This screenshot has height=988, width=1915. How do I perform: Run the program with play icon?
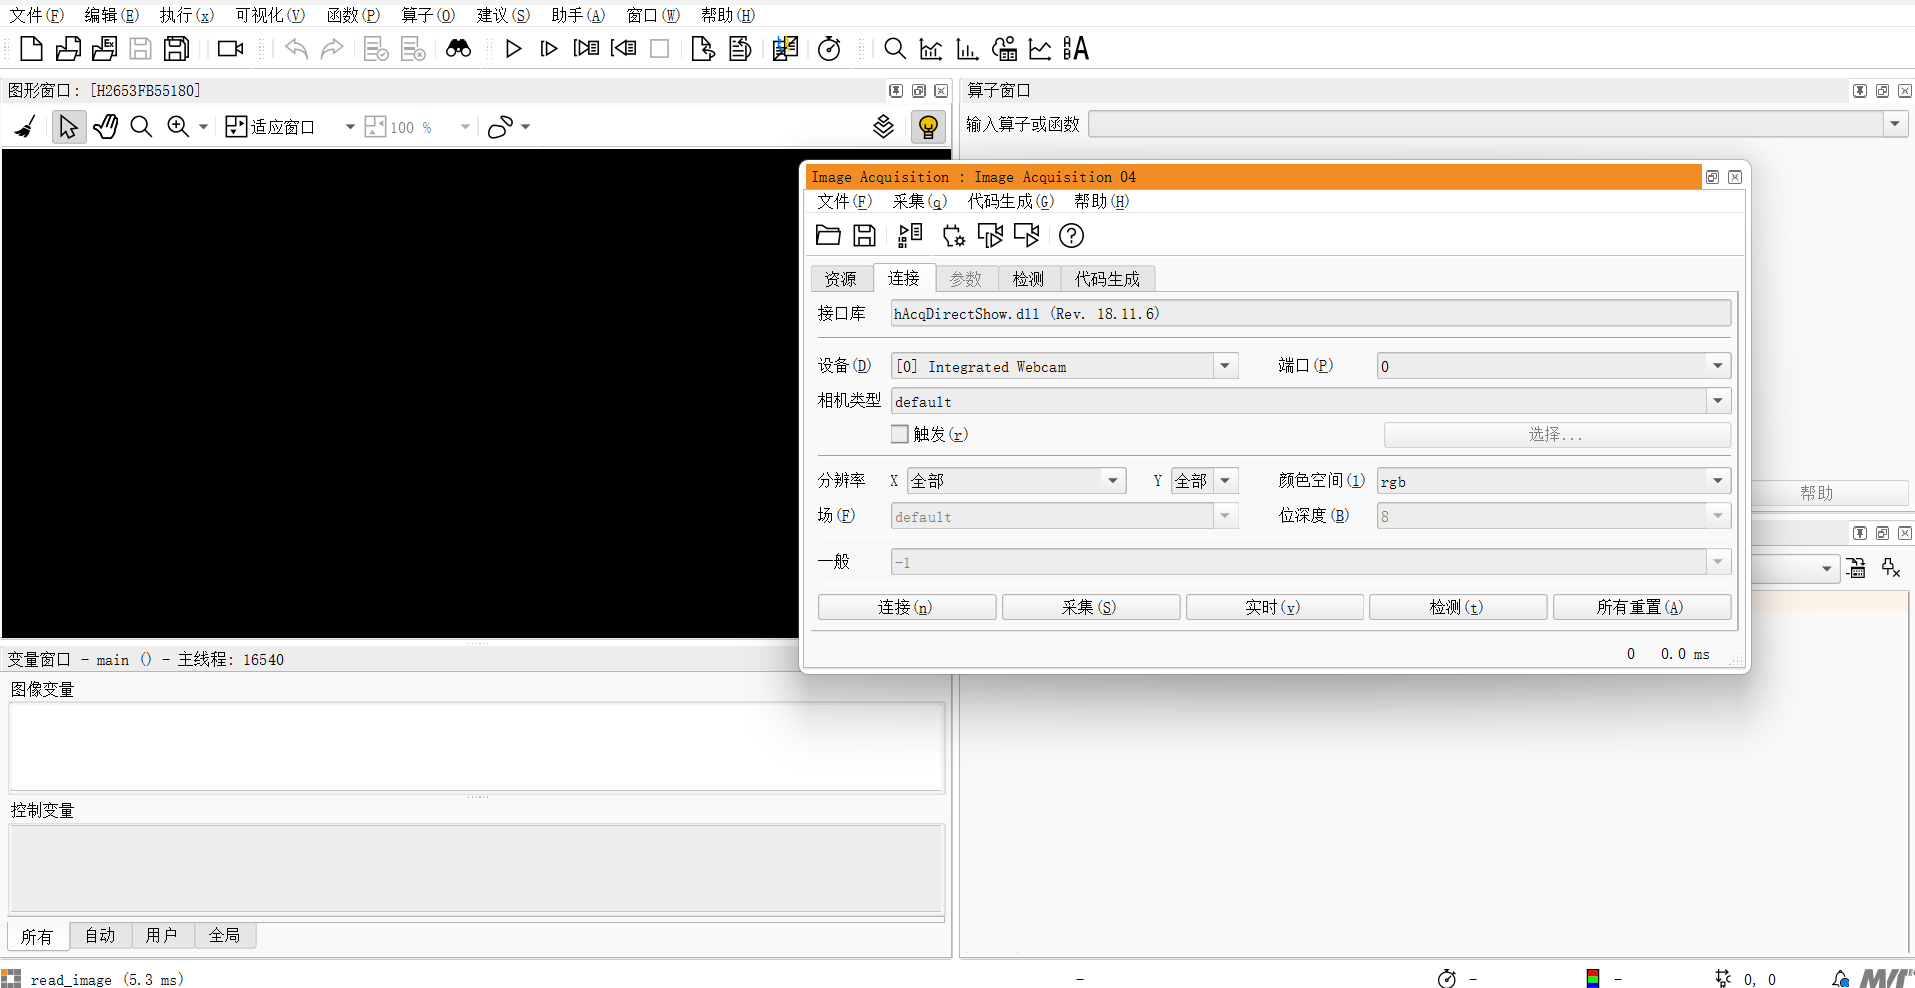[513, 48]
